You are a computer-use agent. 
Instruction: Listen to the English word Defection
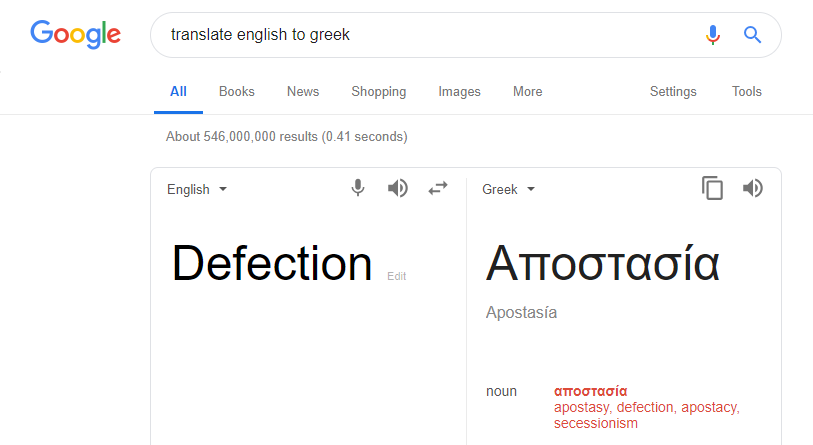point(398,188)
